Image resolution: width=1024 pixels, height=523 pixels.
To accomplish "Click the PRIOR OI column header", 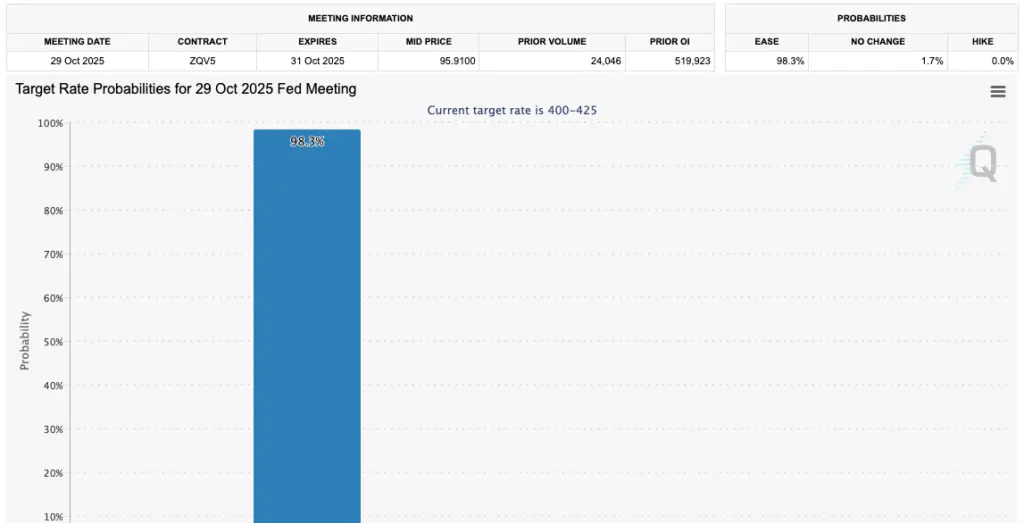I will pyautogui.click(x=669, y=41).
